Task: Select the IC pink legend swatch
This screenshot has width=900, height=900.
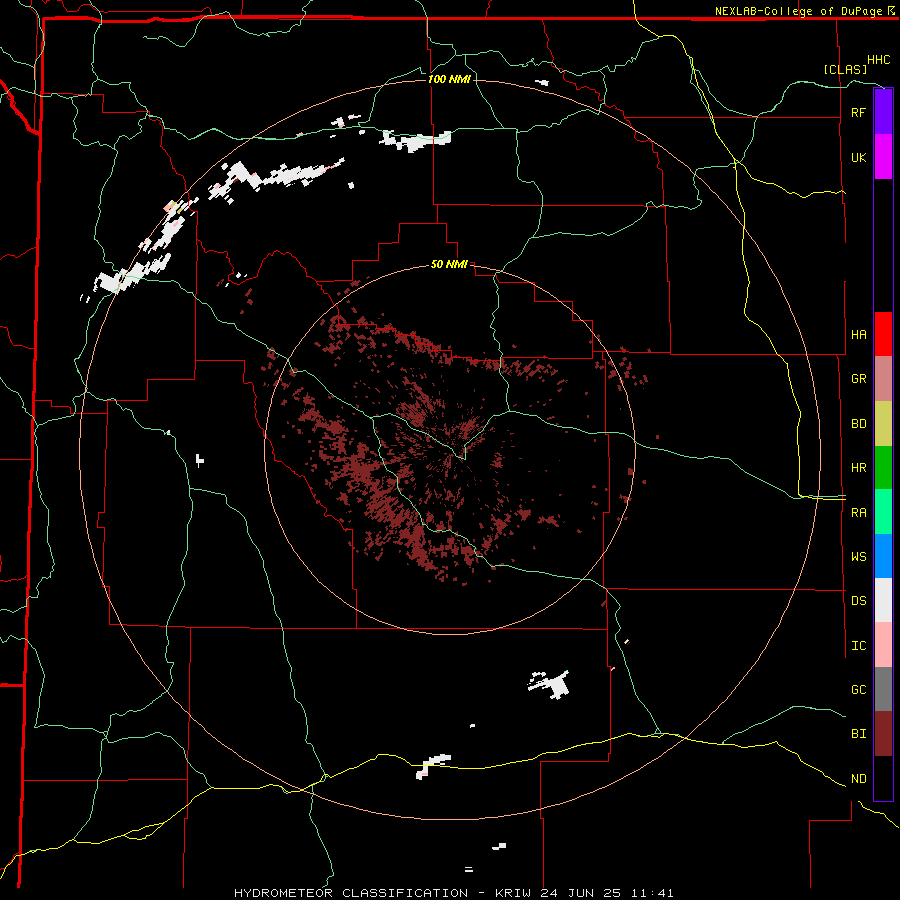Action: click(883, 645)
